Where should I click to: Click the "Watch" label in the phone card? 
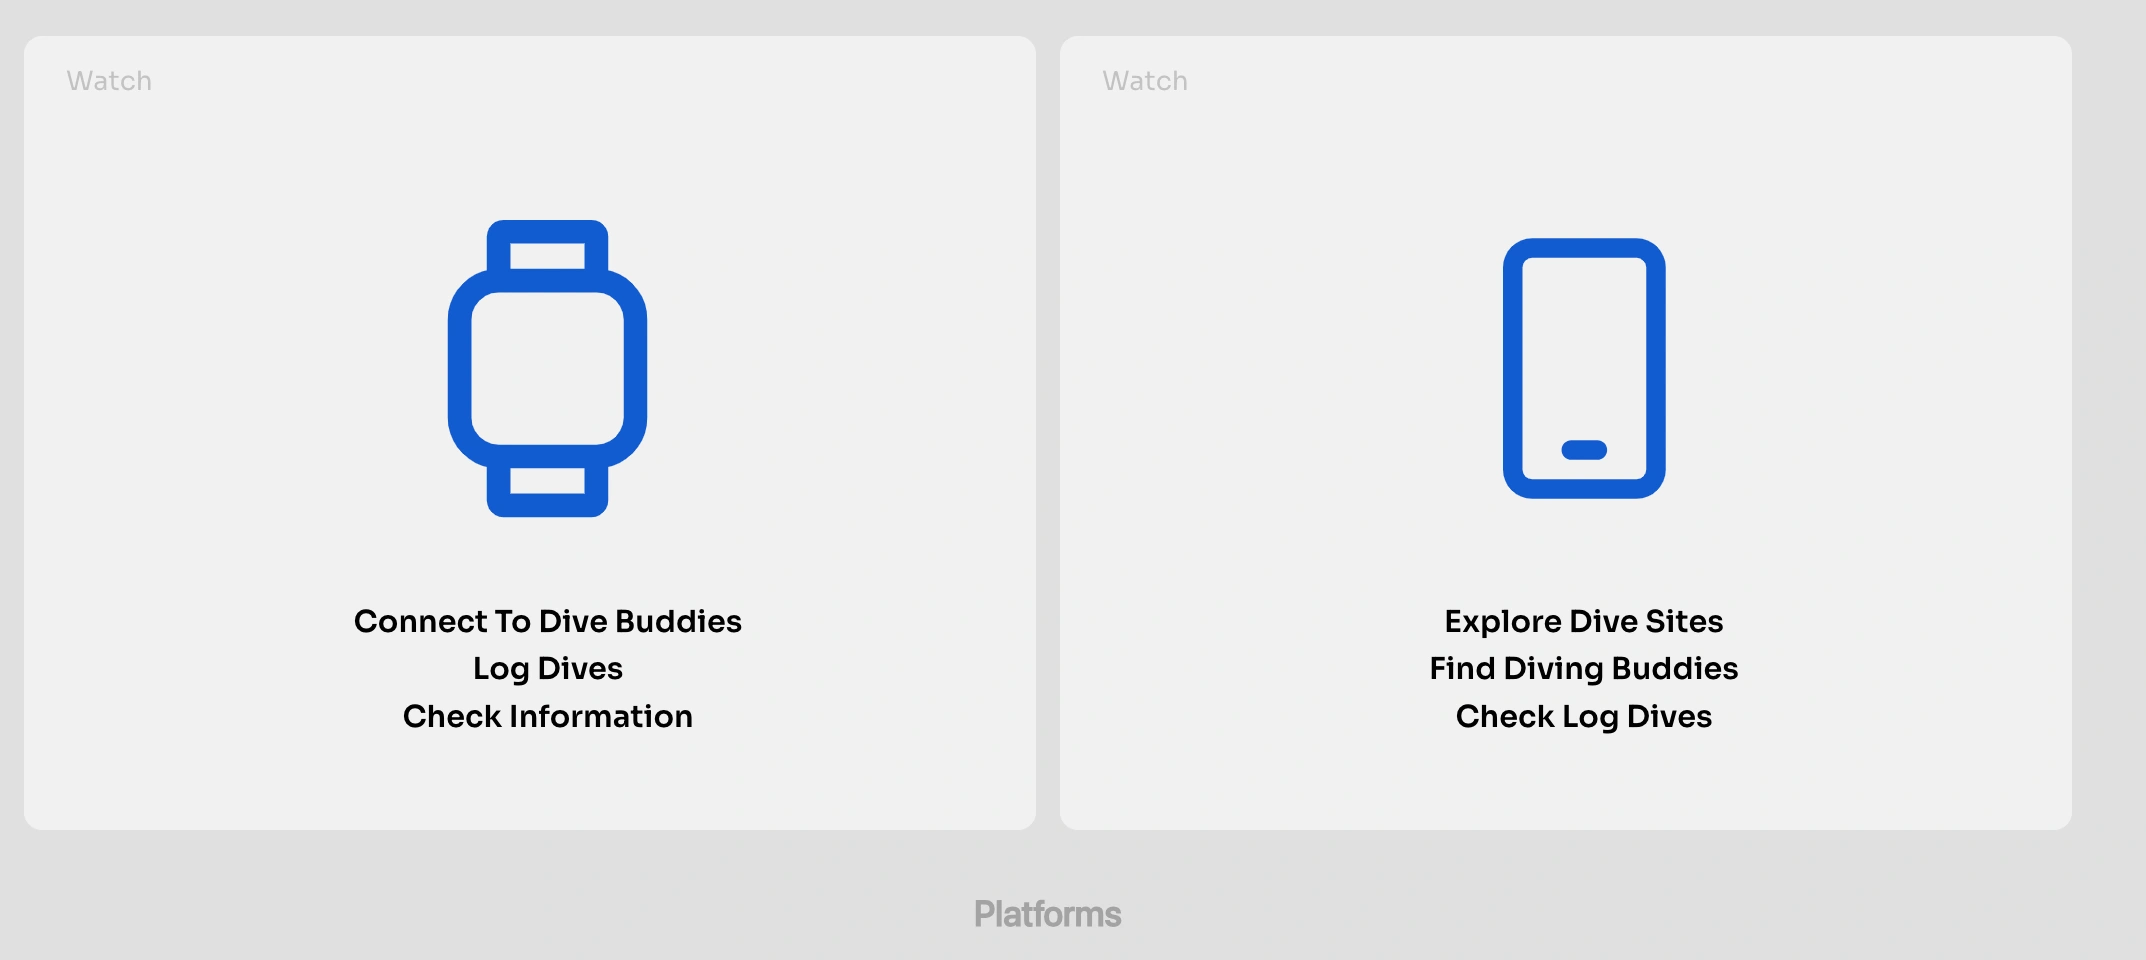click(x=1145, y=81)
